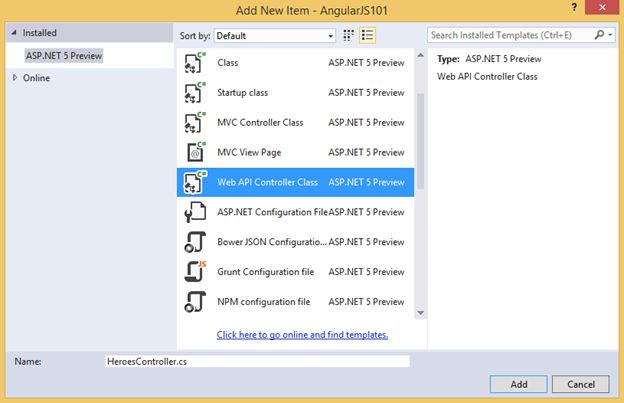624x403 pixels.
Task: Click the search magnifier icon
Action: (x=599, y=35)
